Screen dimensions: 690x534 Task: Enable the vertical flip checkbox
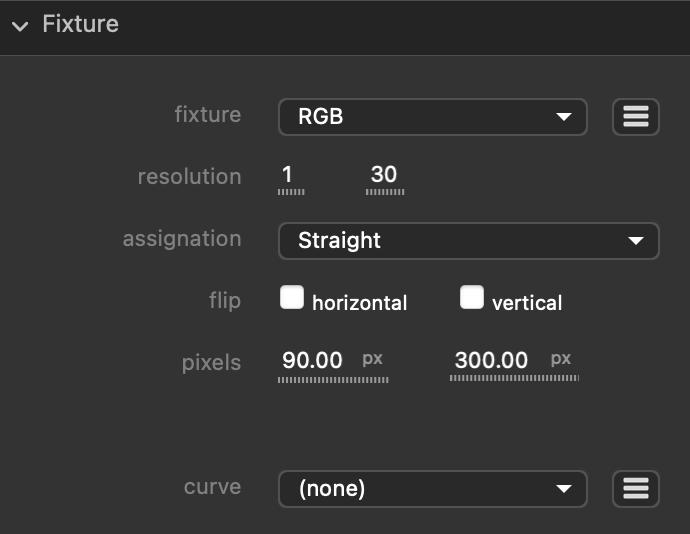pos(472,298)
